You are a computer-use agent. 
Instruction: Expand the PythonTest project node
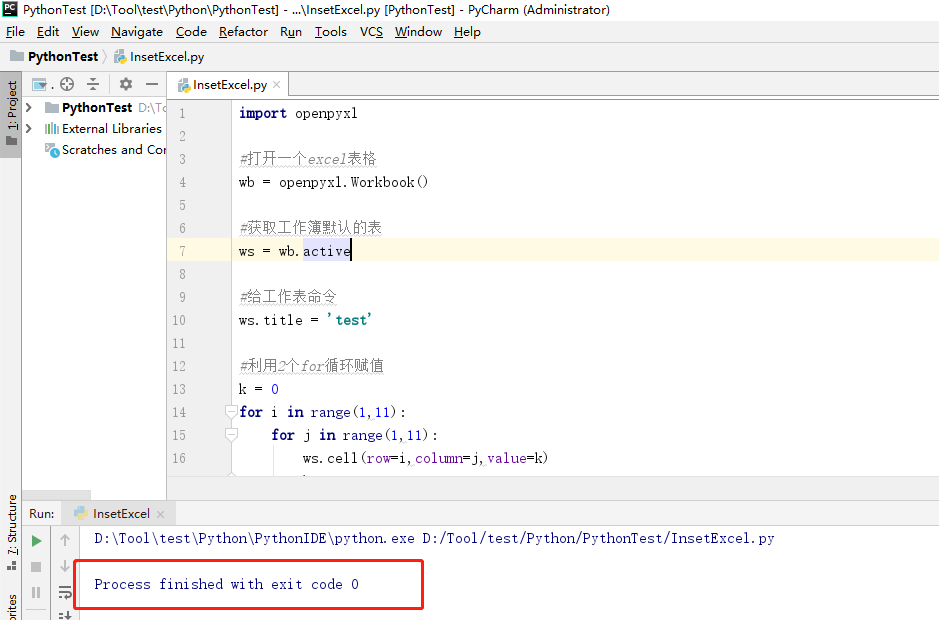28,107
